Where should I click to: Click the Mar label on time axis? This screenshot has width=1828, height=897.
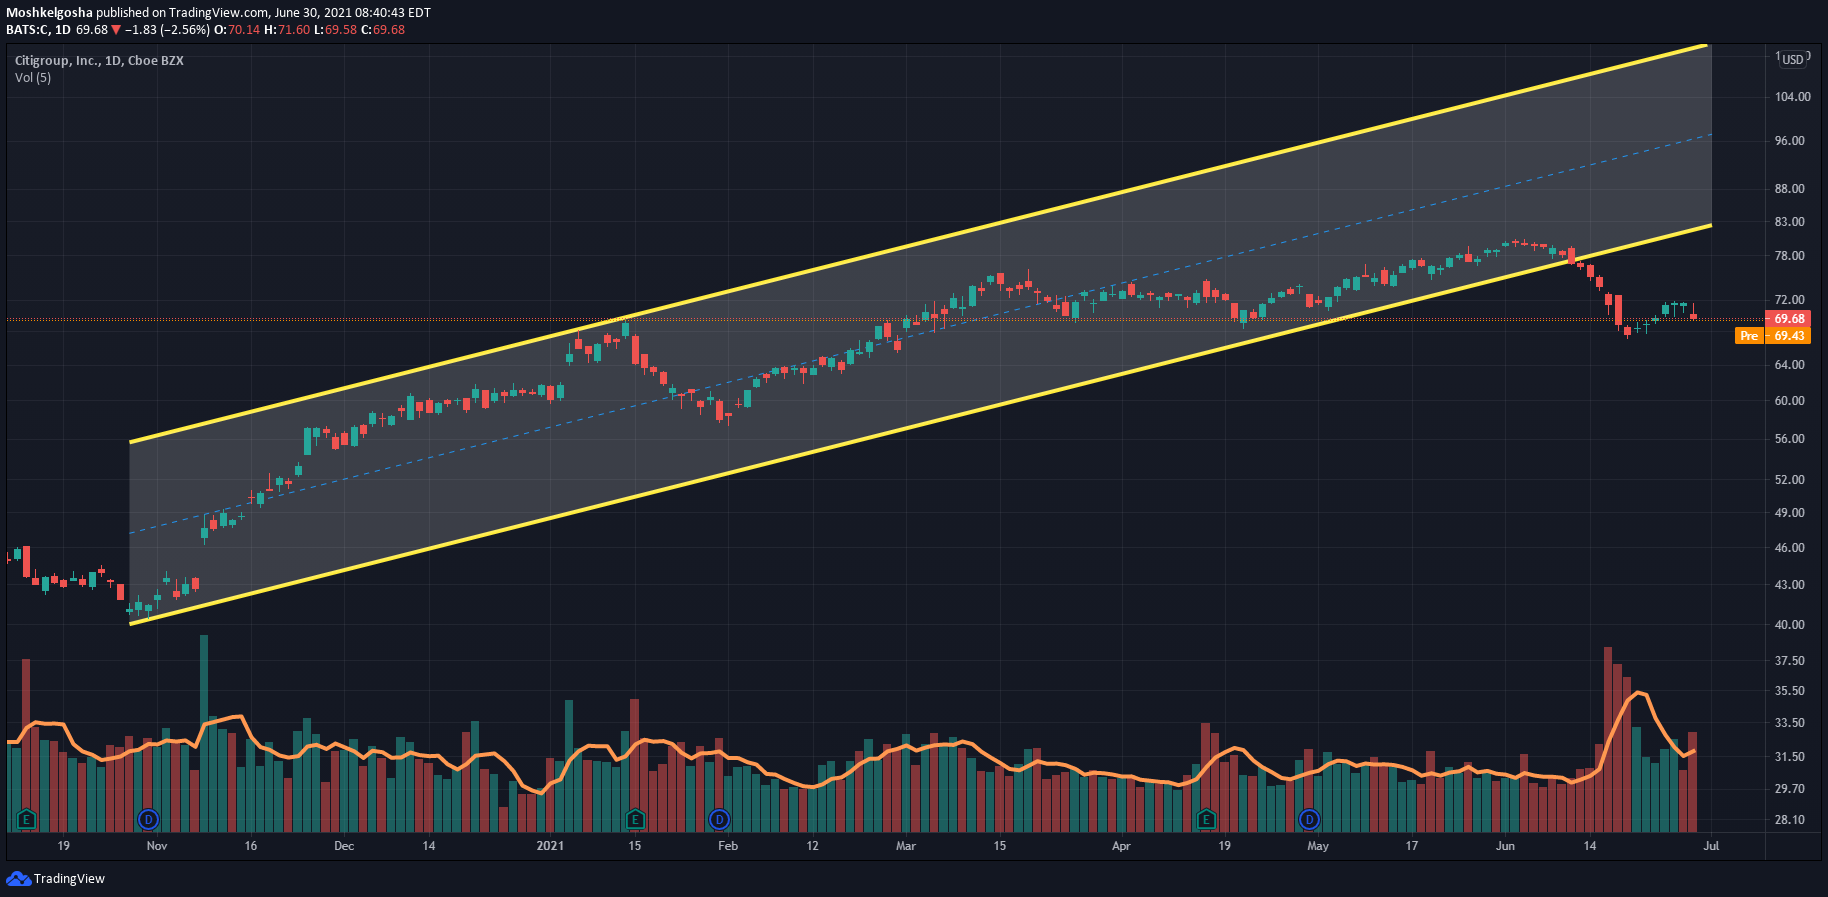point(906,846)
